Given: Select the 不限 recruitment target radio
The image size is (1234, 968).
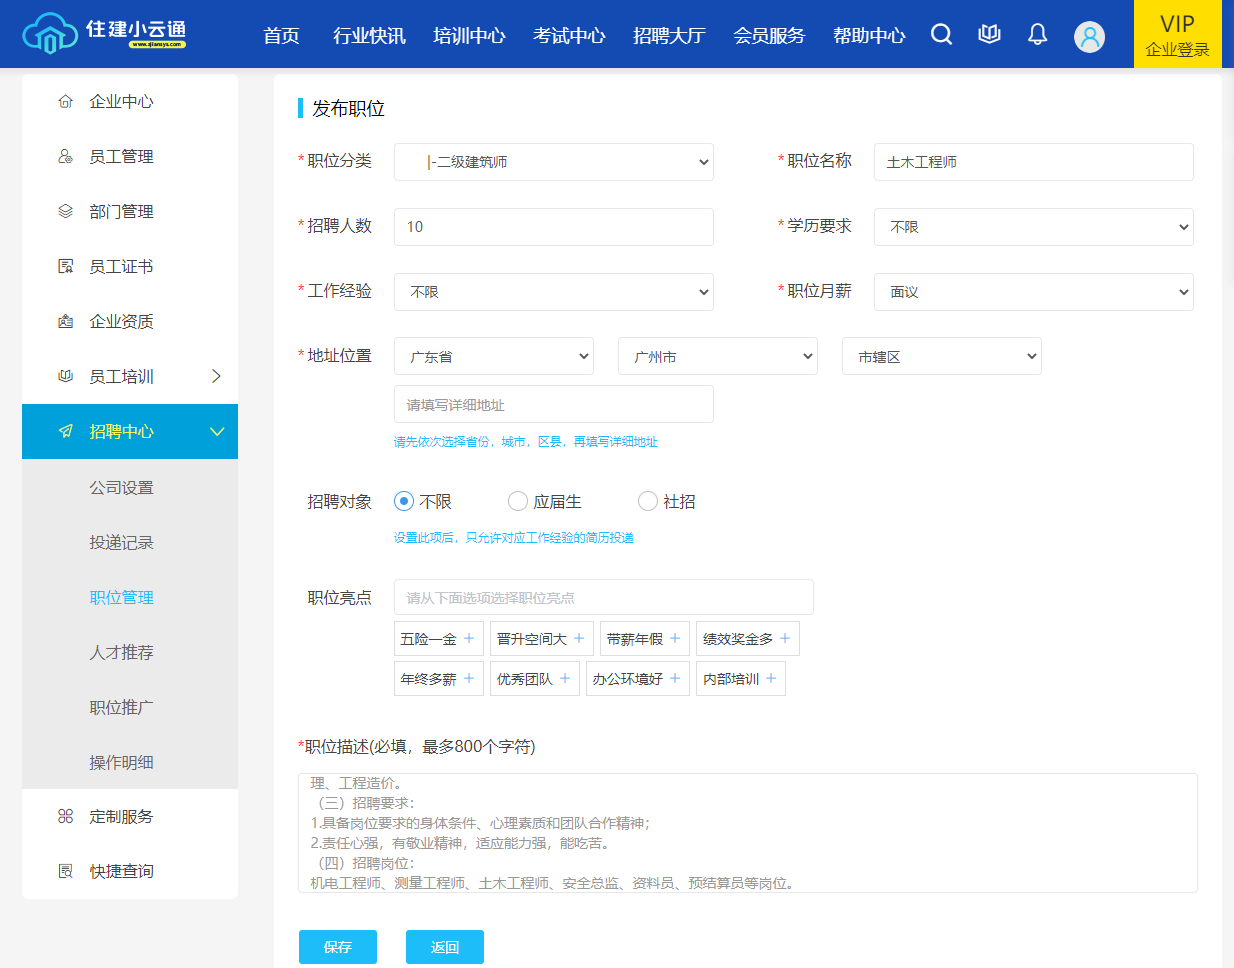Looking at the screenshot, I should [x=404, y=501].
